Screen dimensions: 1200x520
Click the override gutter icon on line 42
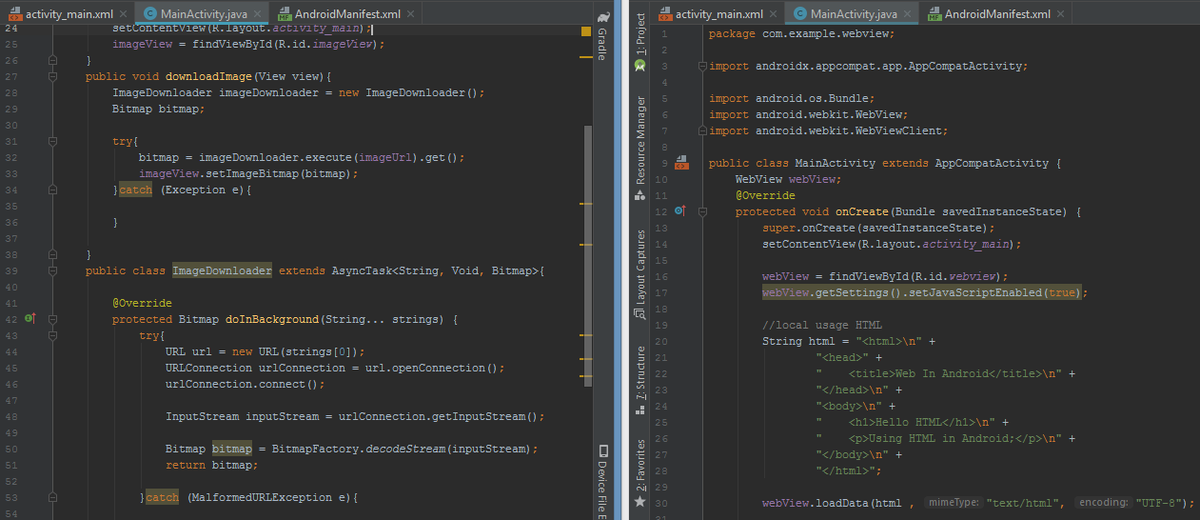(x=30, y=319)
